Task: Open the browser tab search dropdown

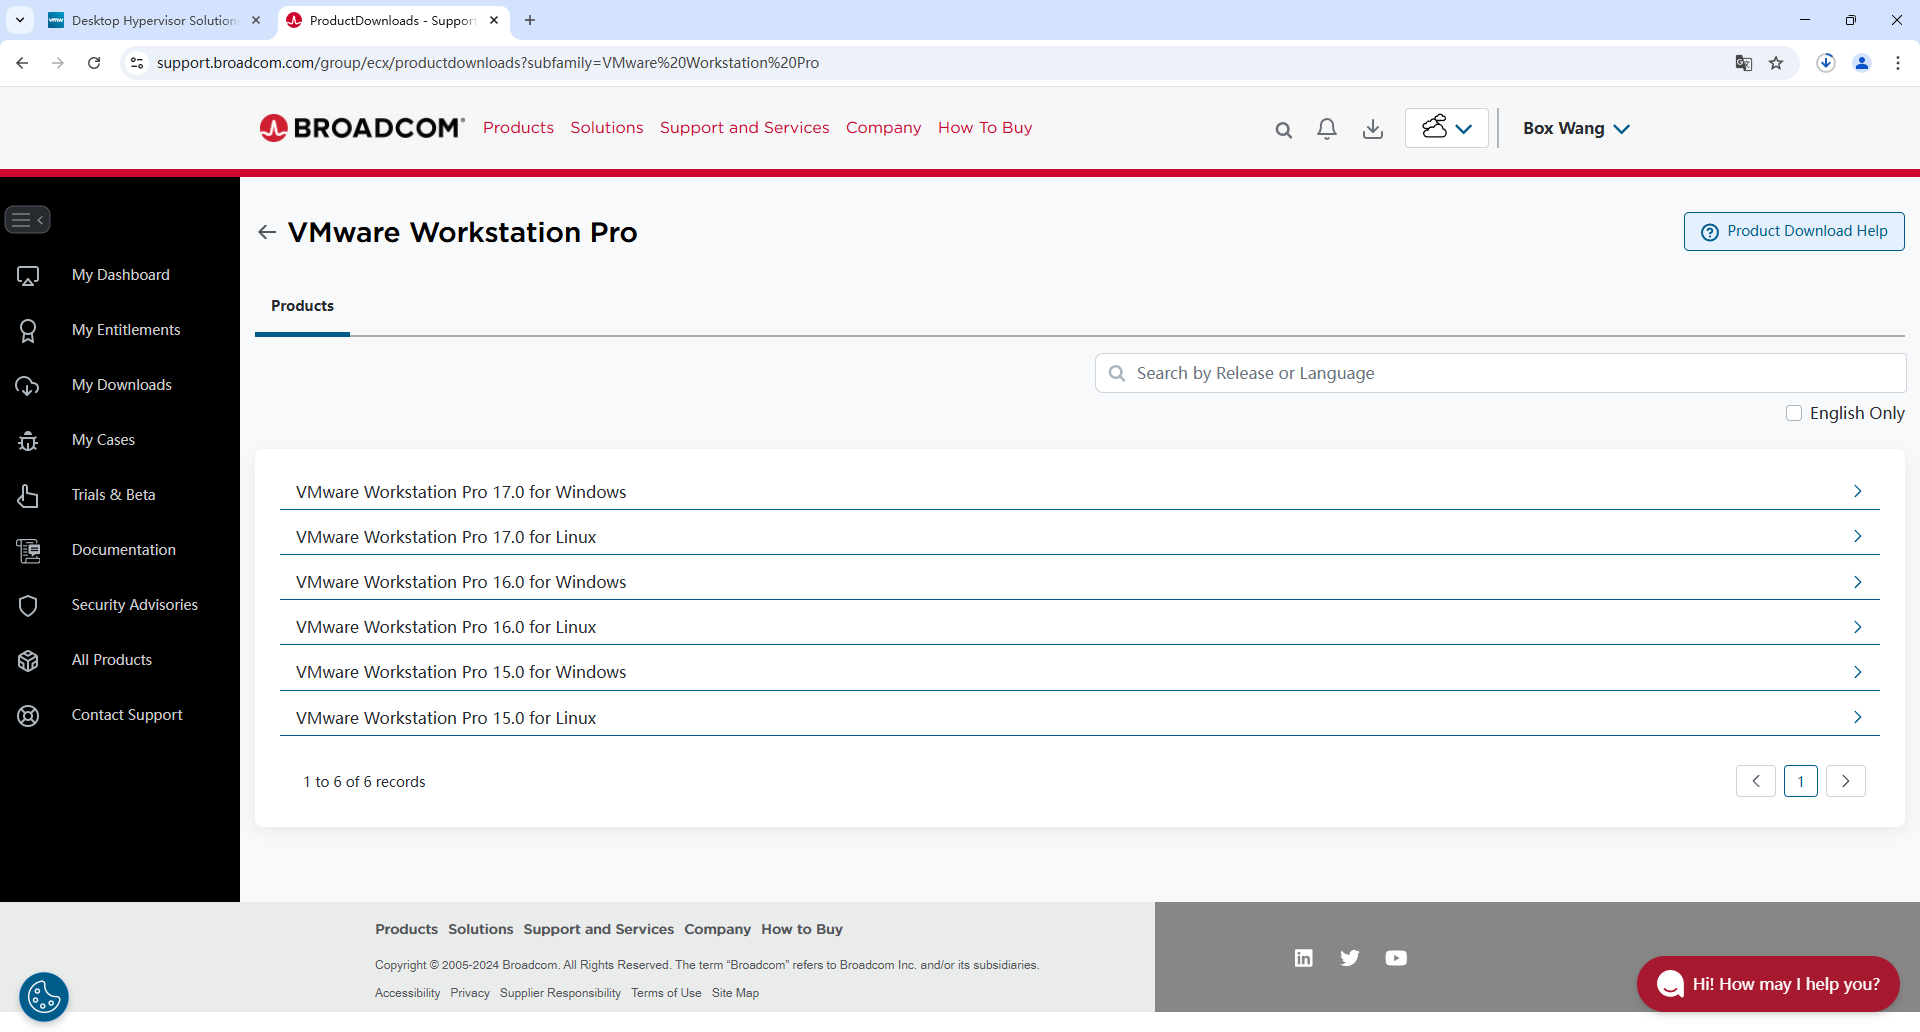Action: [20, 20]
